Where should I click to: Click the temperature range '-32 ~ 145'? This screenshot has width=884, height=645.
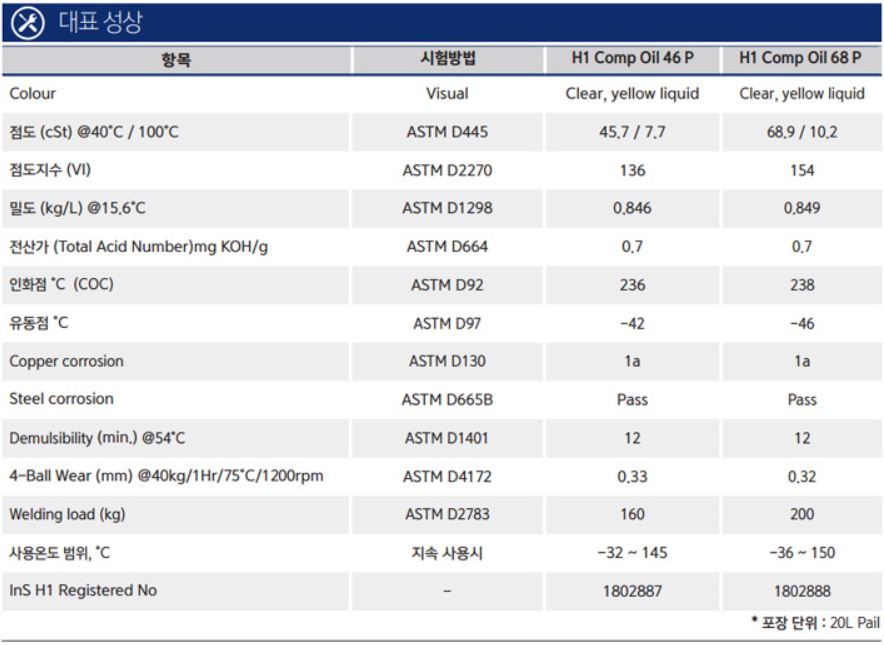coord(632,553)
